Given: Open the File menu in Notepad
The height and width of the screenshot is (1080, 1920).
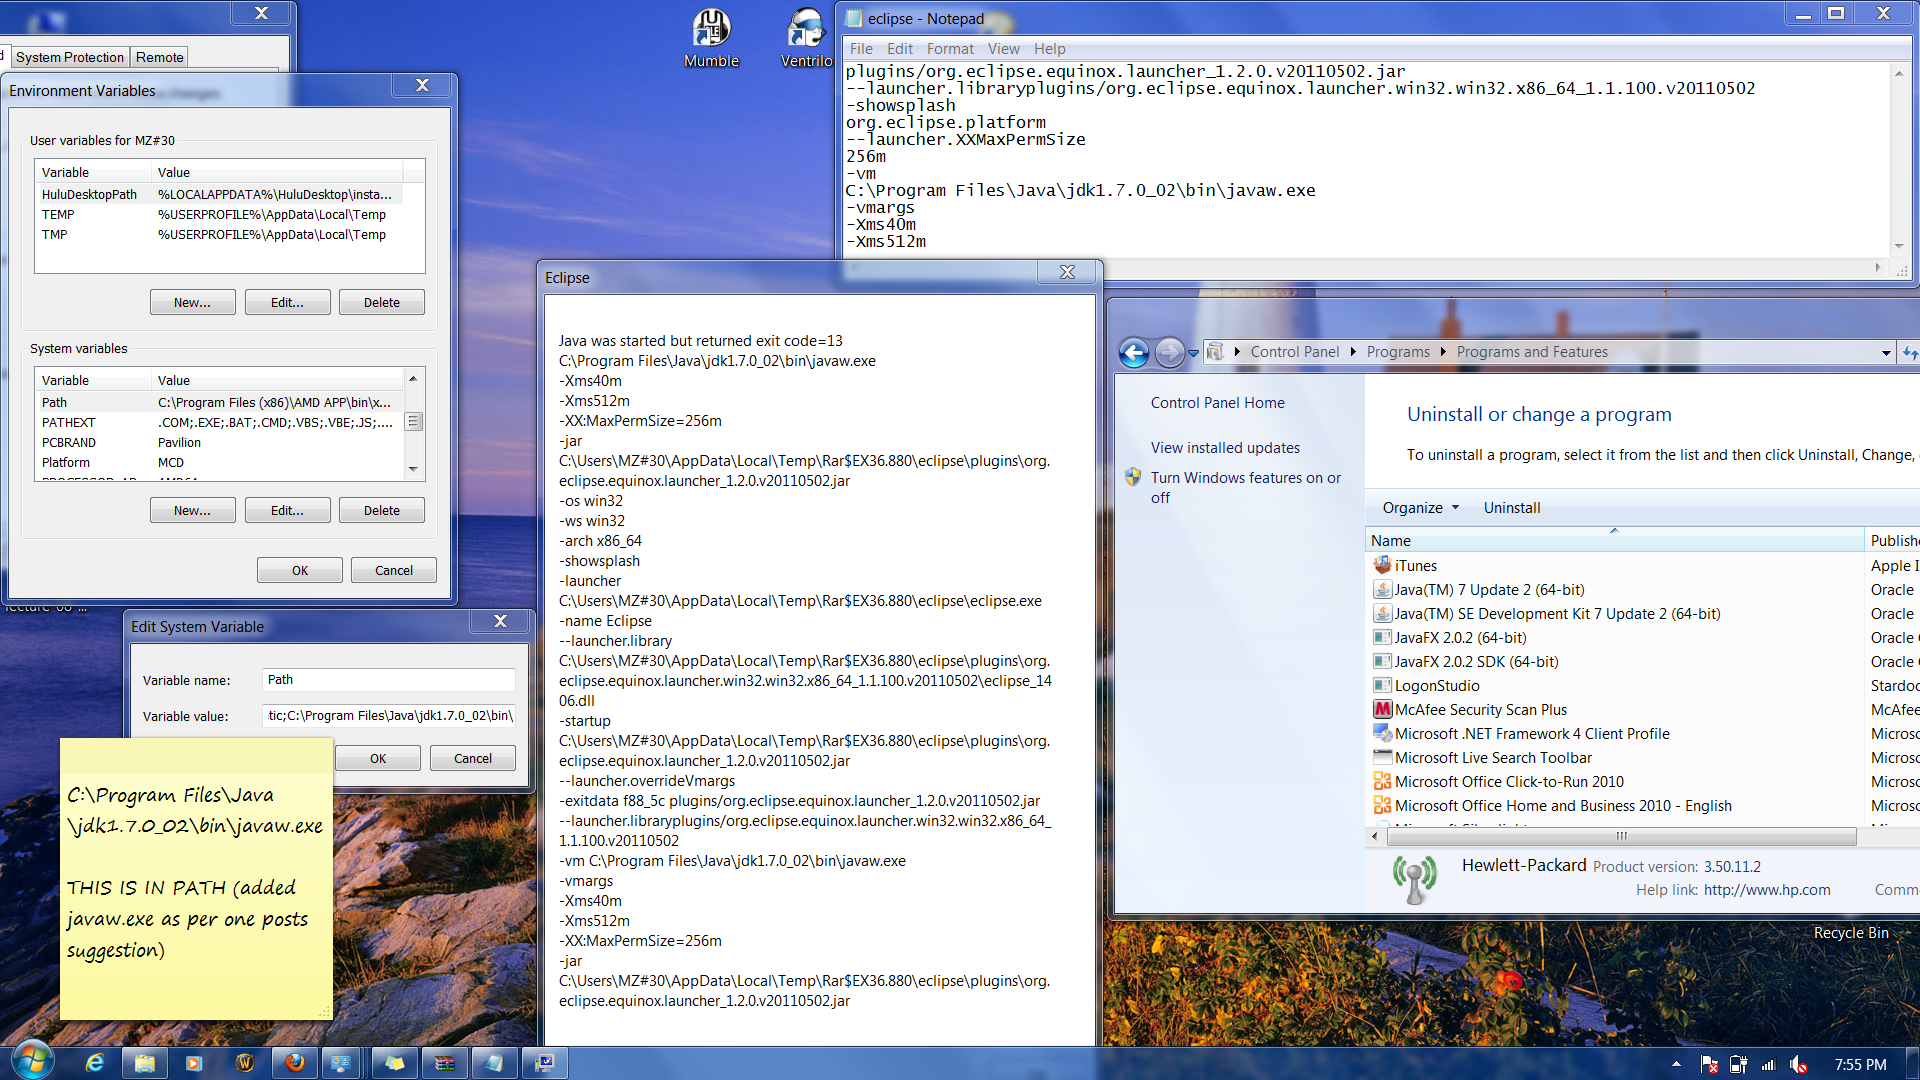Looking at the screenshot, I should (861, 49).
